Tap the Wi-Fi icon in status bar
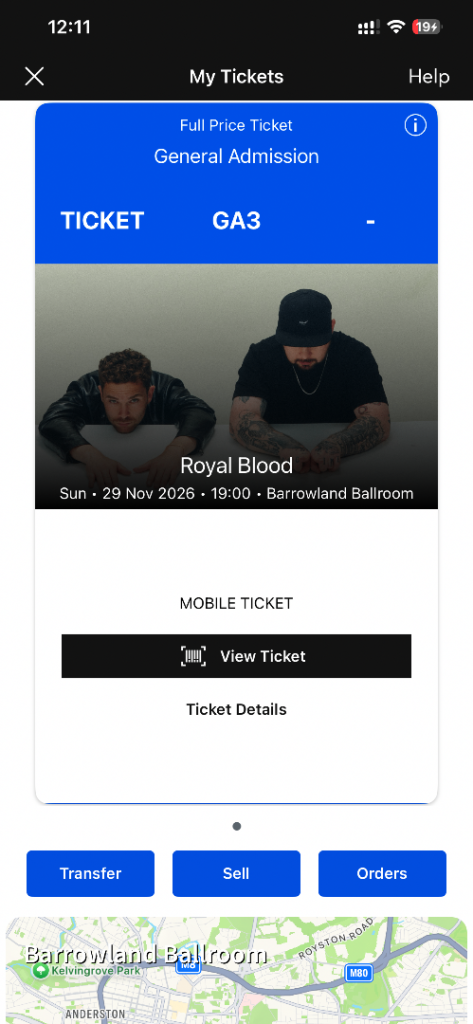Image resolution: width=473 pixels, height=1024 pixels. pos(395,27)
